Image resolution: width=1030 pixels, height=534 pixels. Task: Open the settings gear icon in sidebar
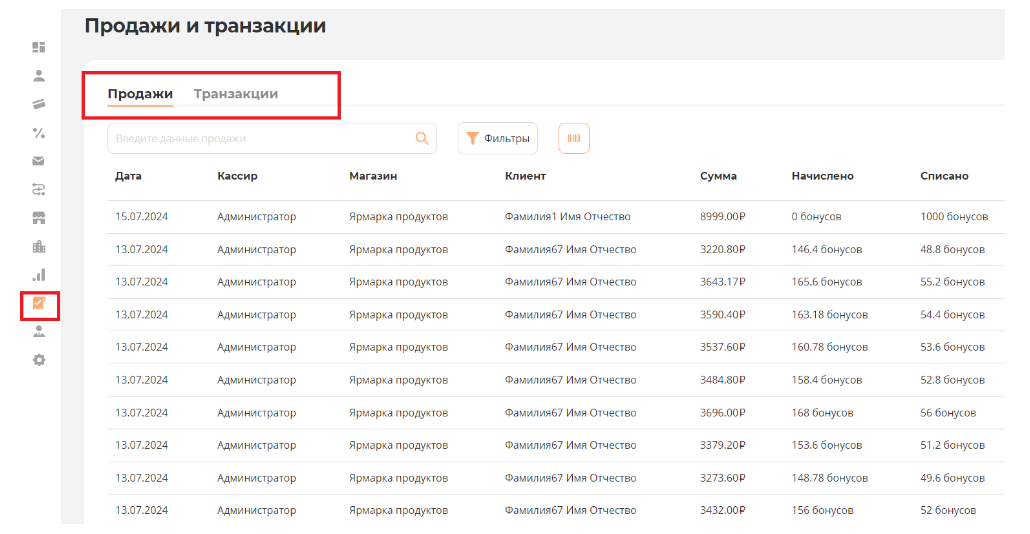pos(39,359)
